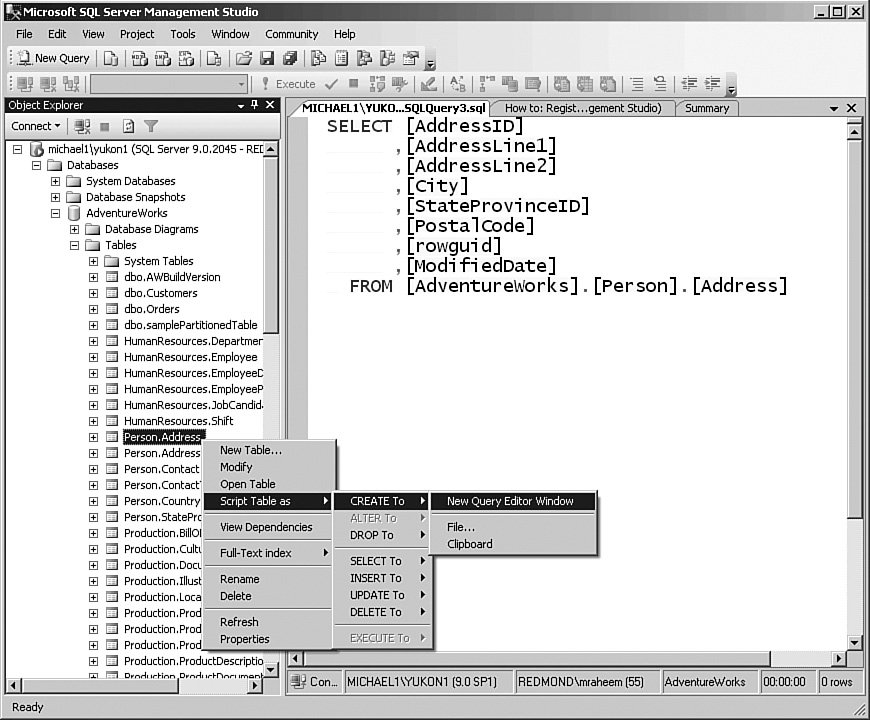Click the Analysis Services MDX Query icon
The width and height of the screenshot is (870, 720).
139,58
